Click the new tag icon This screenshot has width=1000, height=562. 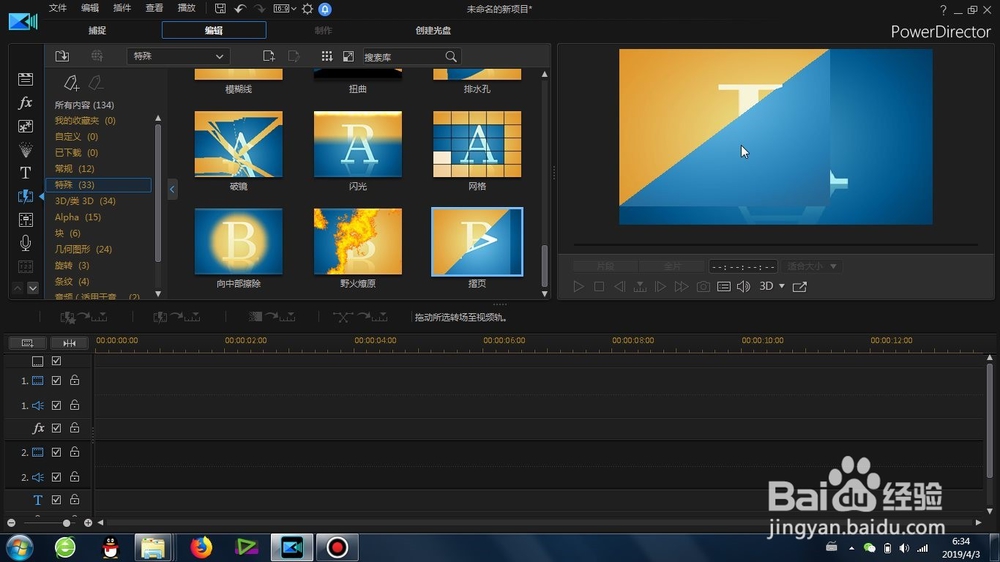click(x=71, y=83)
